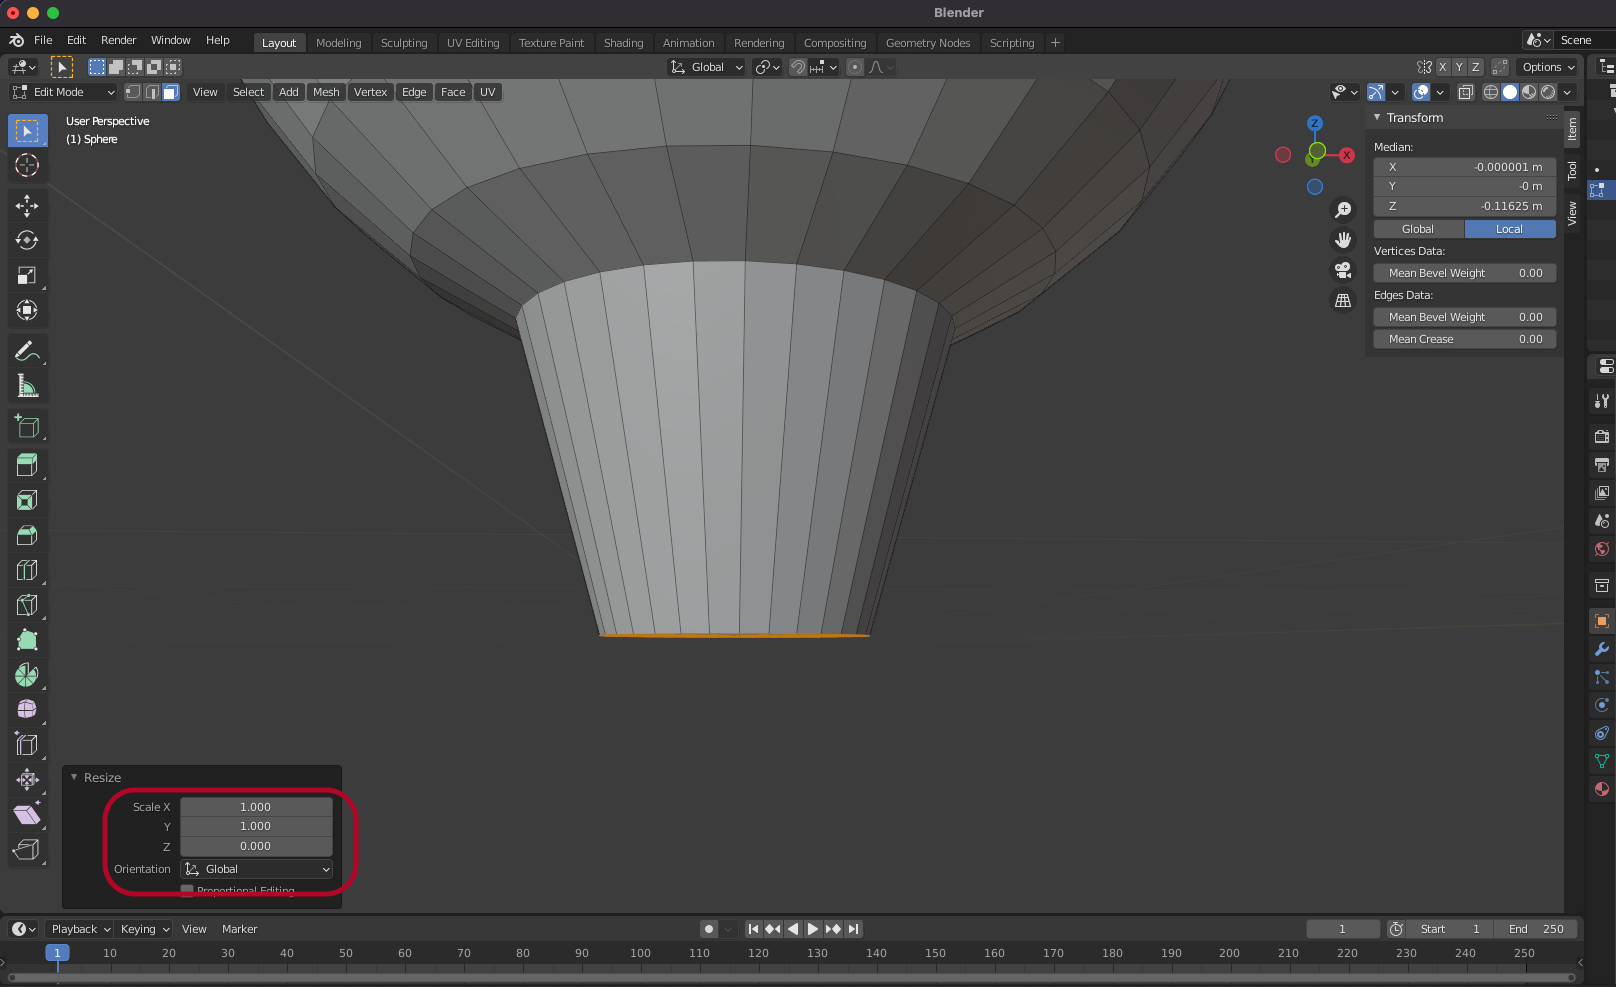Switch perspective/orthographic grid icon
The height and width of the screenshot is (987, 1616).
[x=1343, y=300]
